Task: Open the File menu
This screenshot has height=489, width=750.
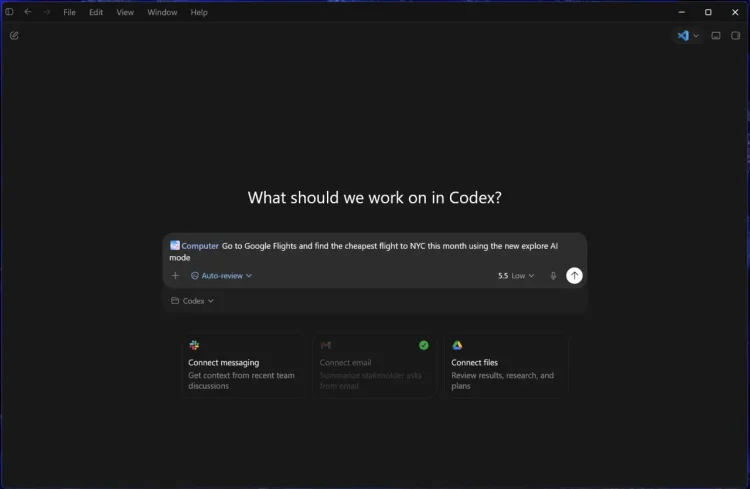Action: point(69,12)
